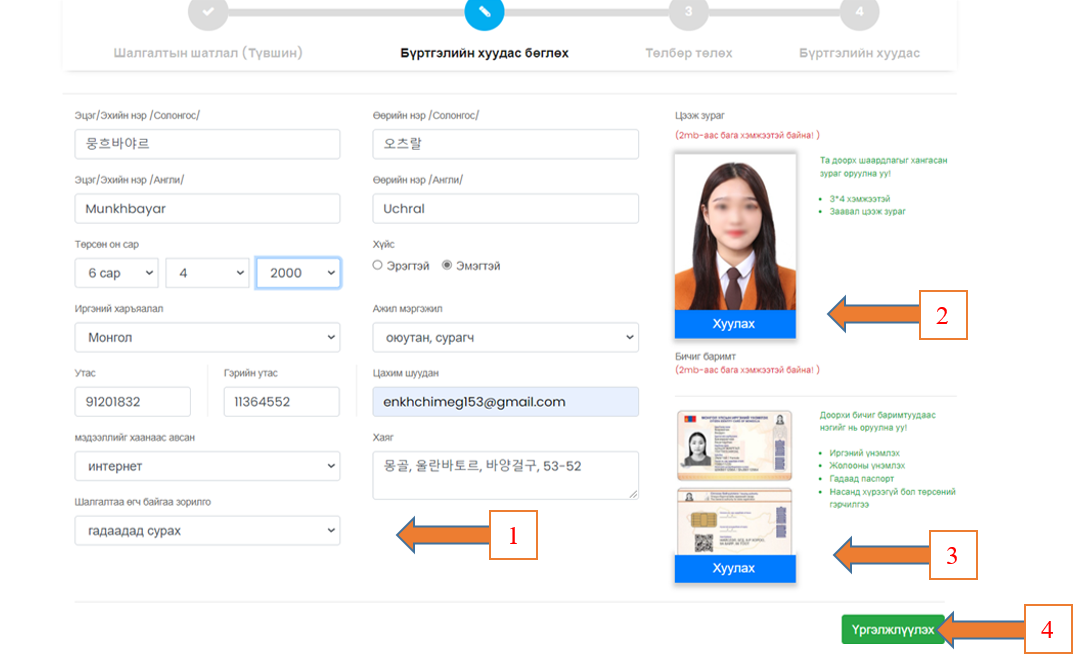Click the step 3 circle icon
This screenshot has width=1082, height=664.
(x=689, y=12)
